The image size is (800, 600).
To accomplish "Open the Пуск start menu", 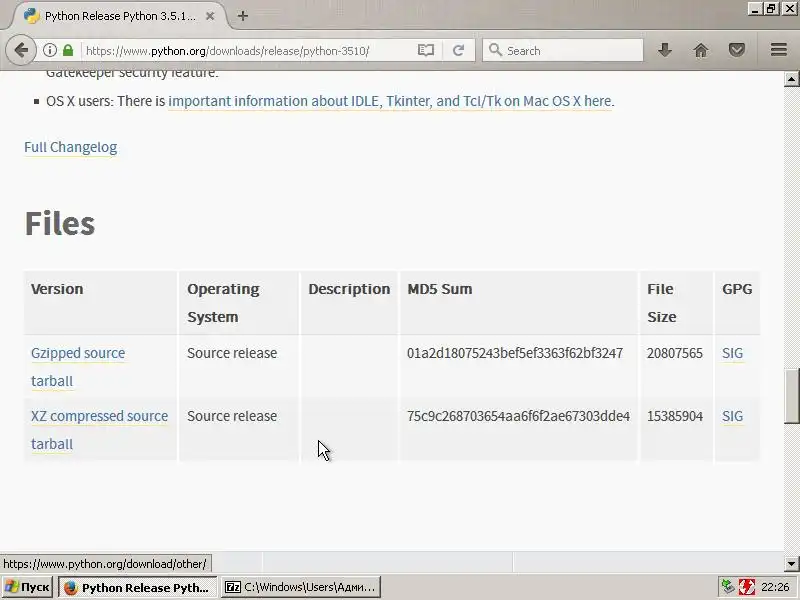I will [27, 587].
